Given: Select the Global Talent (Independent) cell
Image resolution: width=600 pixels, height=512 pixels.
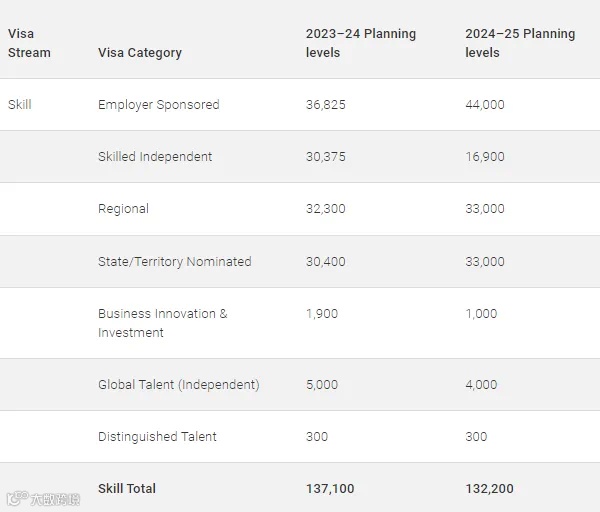Looking at the screenshot, I should 178,385.
